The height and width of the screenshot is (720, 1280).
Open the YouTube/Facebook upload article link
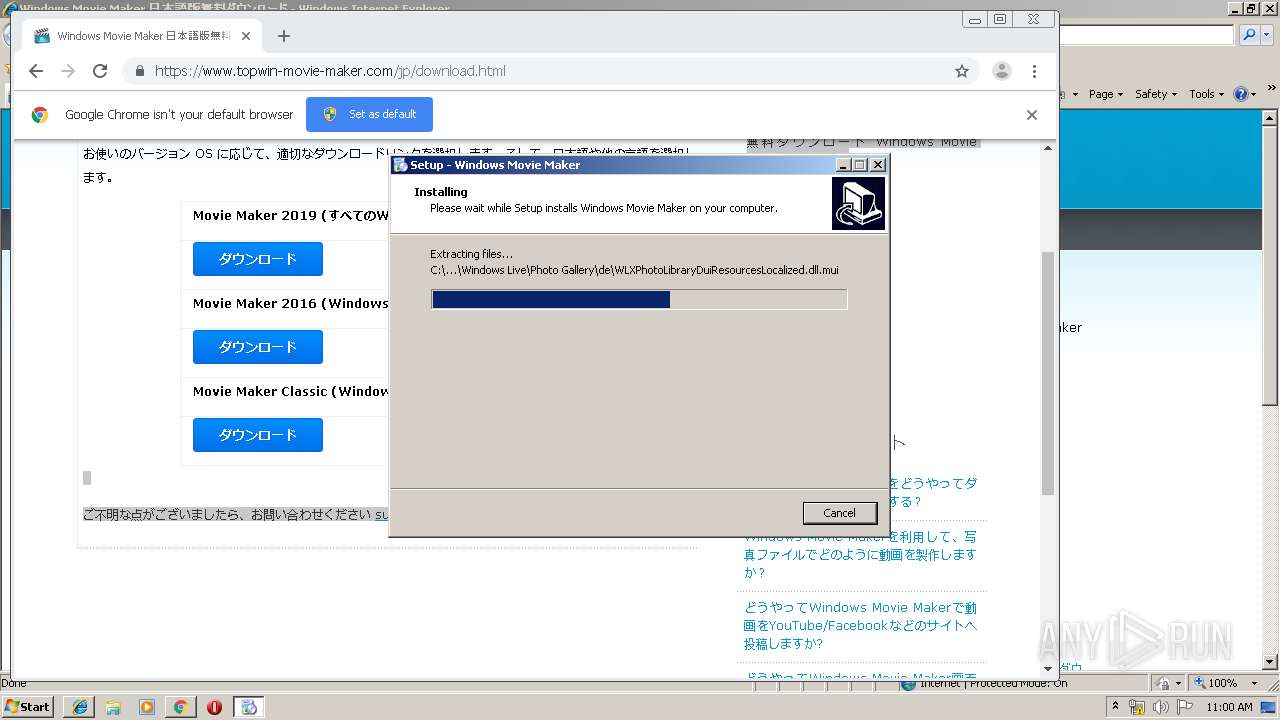point(860,625)
